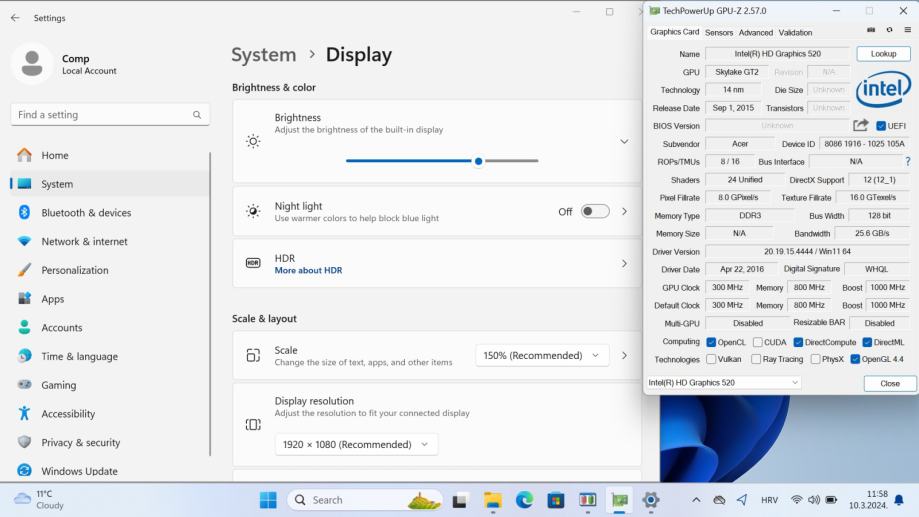Viewport: 919px width, 517px height.
Task: Follow the More about HDR link
Action: pyautogui.click(x=308, y=270)
